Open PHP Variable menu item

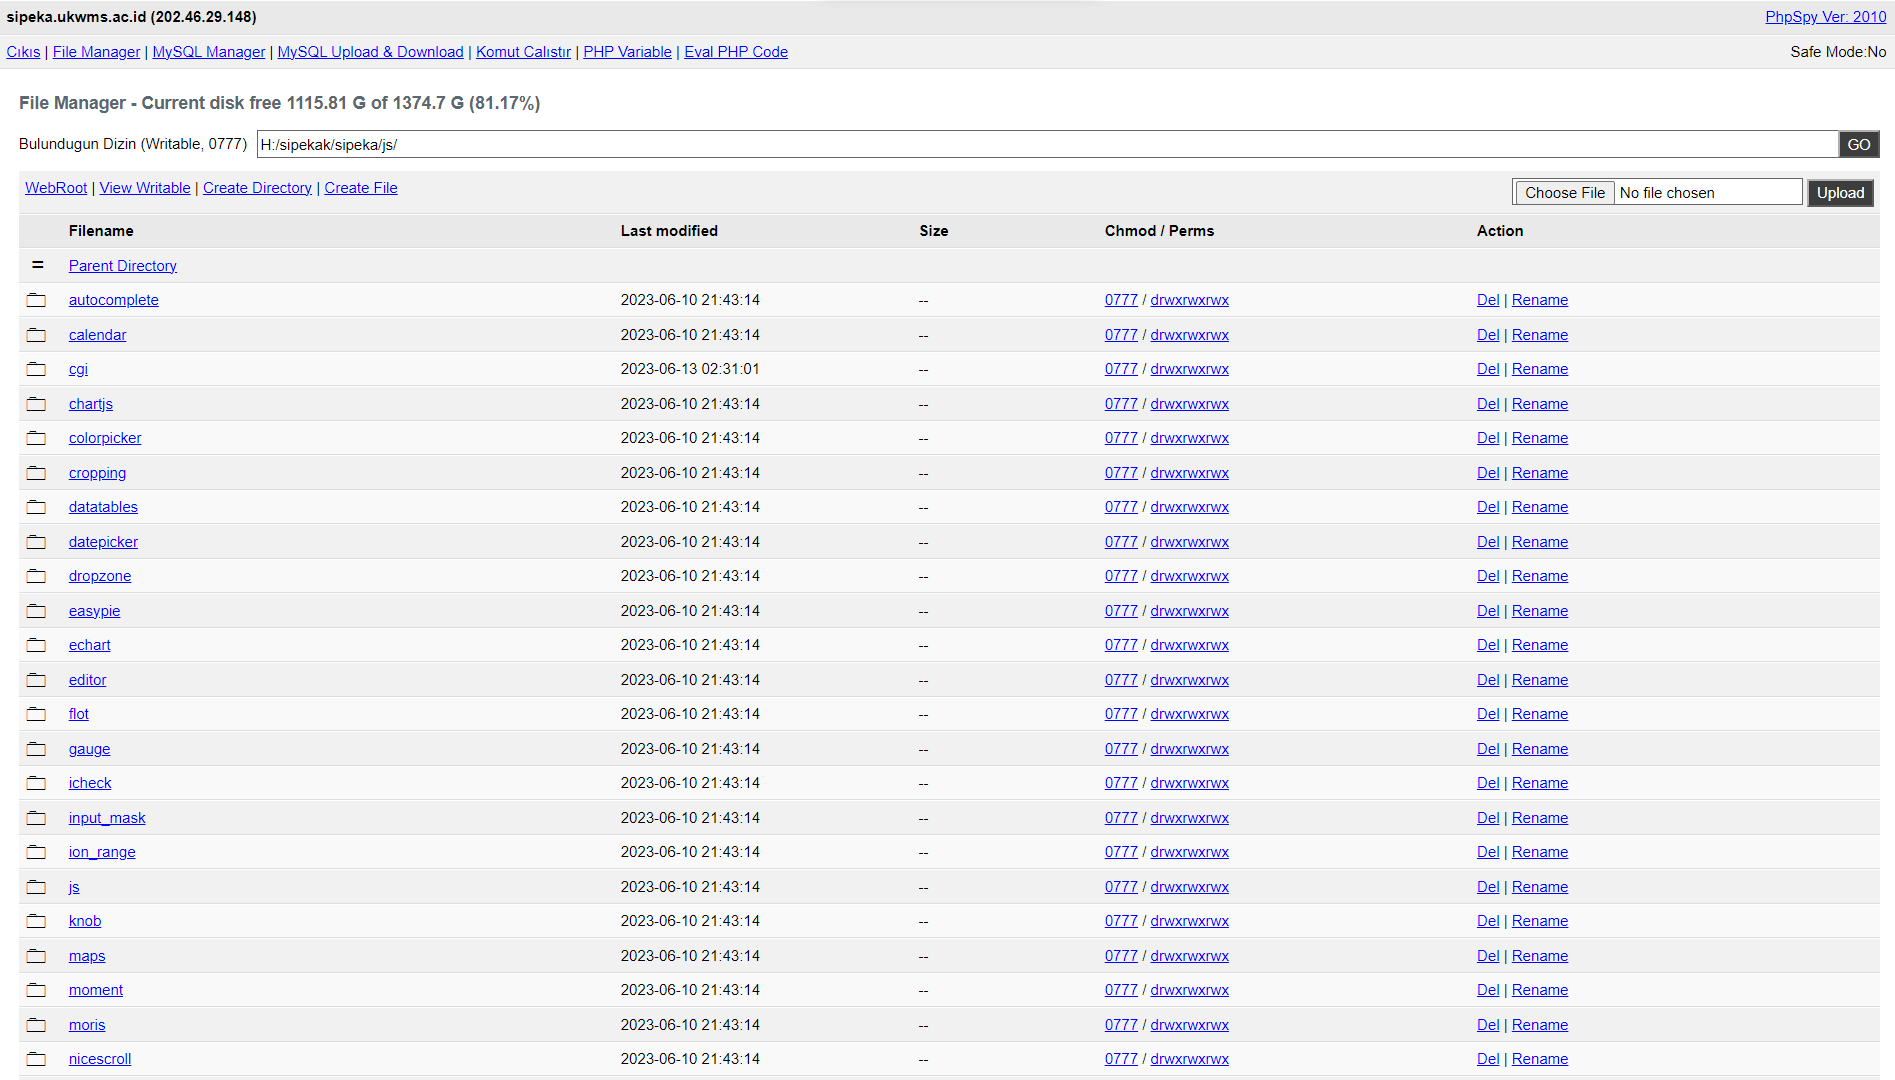(x=627, y=52)
